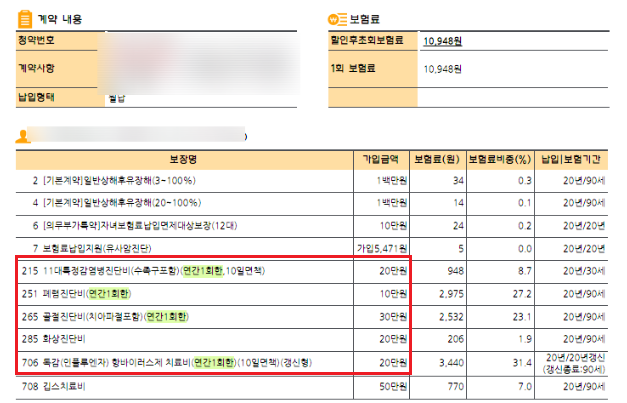Viewport: 627px width, 403px height.
Task: Open the underlined 10,948원 discounted premium link
Action: [443, 41]
